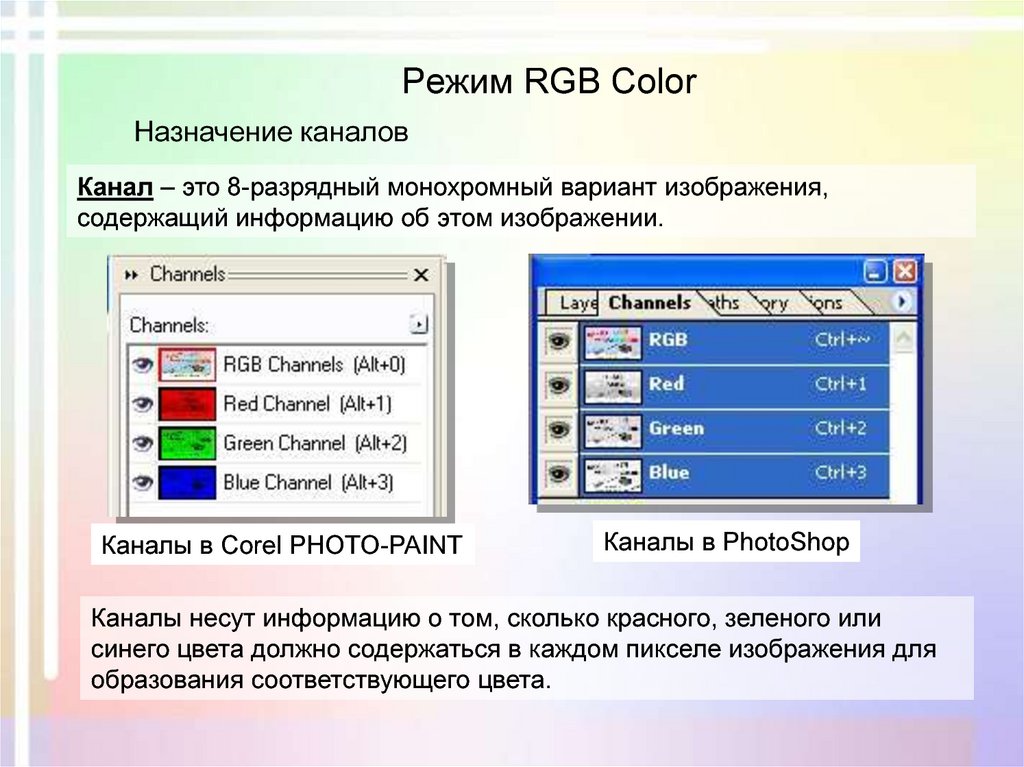Switch to the Layers tab in Photoshop
This screenshot has width=1024, height=767.
576,302
